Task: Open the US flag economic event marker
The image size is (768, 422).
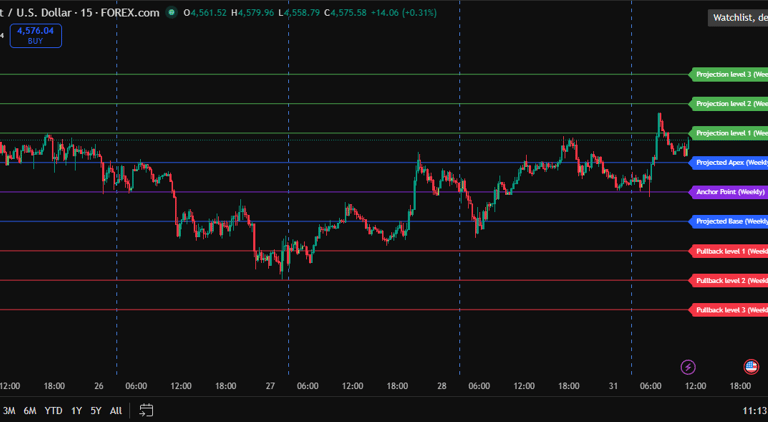Action: (x=751, y=367)
